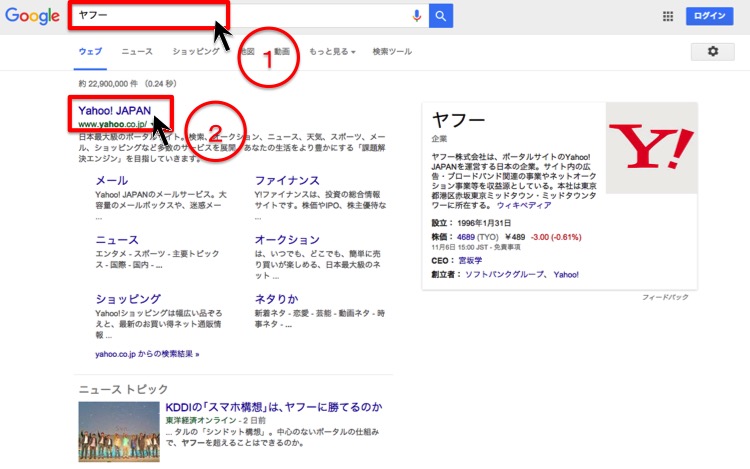Open the Google apps grid icon
750x469 pixels.
click(x=668, y=16)
